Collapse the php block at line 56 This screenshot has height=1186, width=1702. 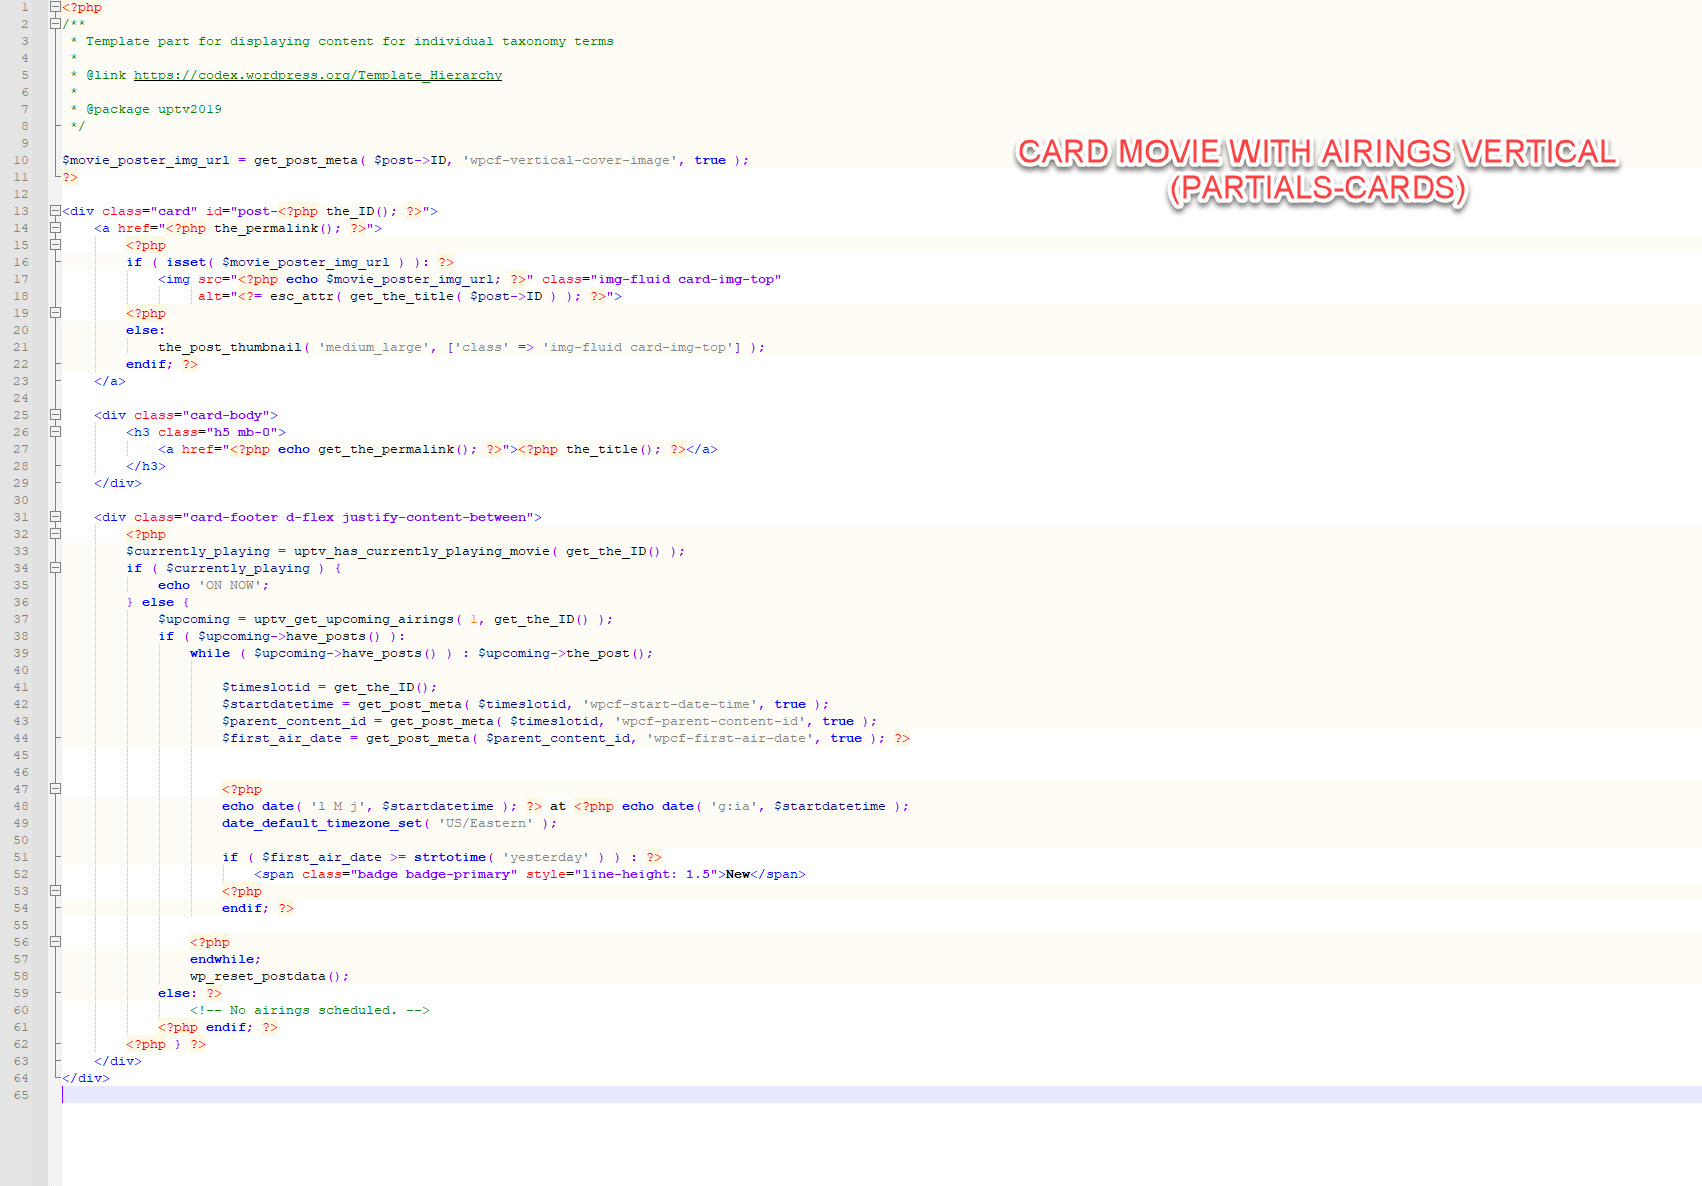[x=55, y=942]
